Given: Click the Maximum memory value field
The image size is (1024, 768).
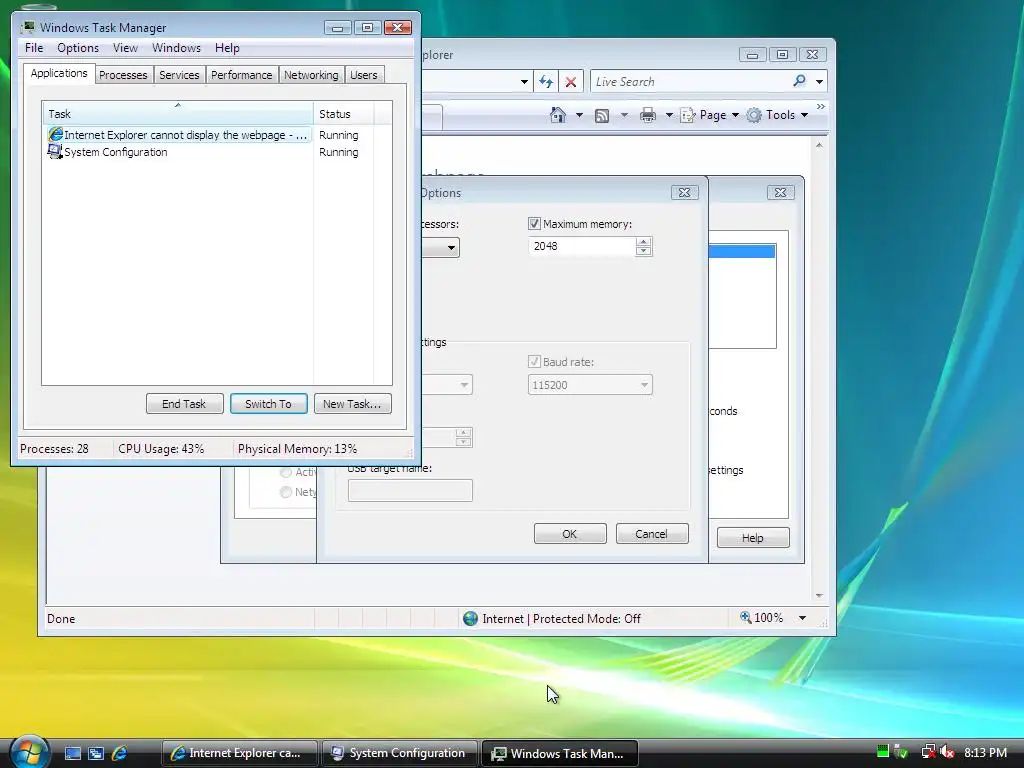Looking at the screenshot, I should [581, 246].
